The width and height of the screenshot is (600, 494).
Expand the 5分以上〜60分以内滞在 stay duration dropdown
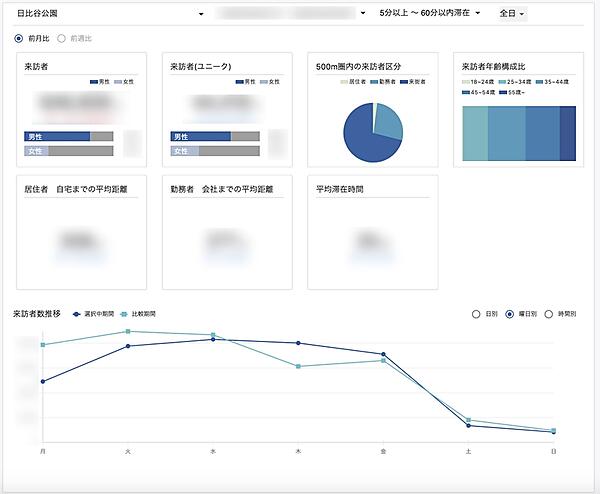point(429,14)
